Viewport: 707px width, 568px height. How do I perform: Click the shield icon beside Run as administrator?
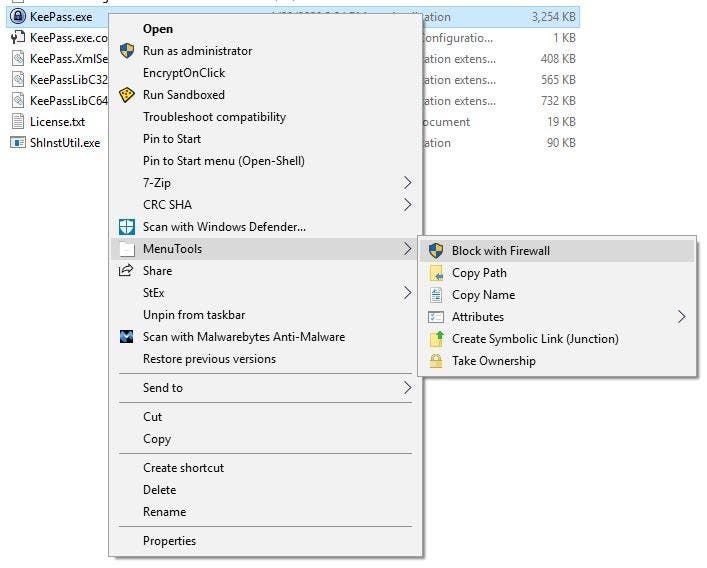coord(127,50)
